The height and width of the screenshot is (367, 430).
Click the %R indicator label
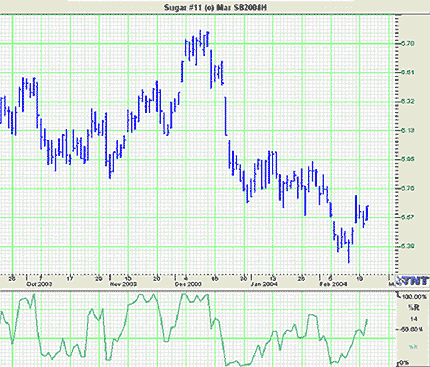coord(413,307)
